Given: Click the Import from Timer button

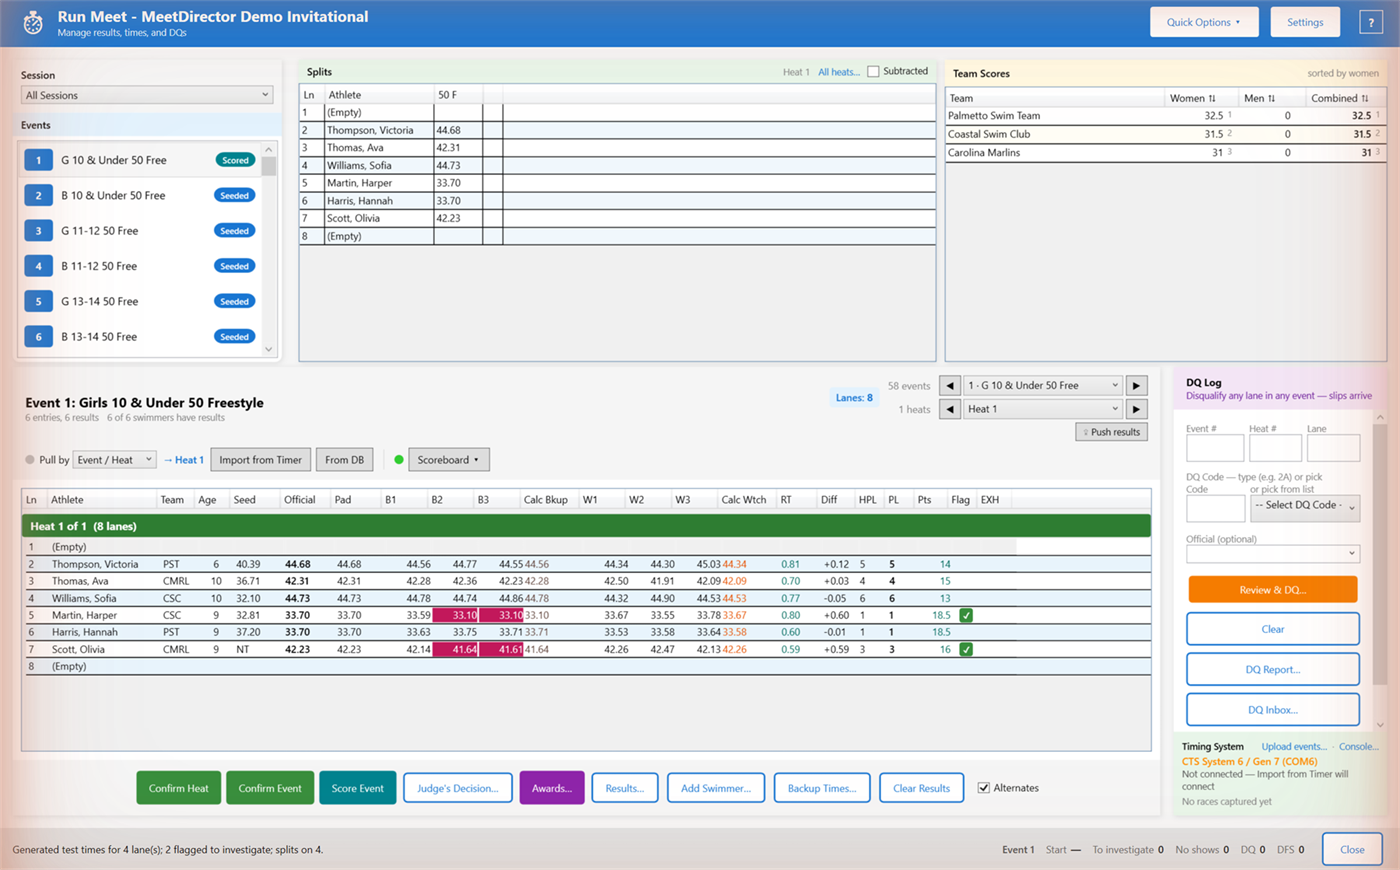Looking at the screenshot, I should (261, 460).
